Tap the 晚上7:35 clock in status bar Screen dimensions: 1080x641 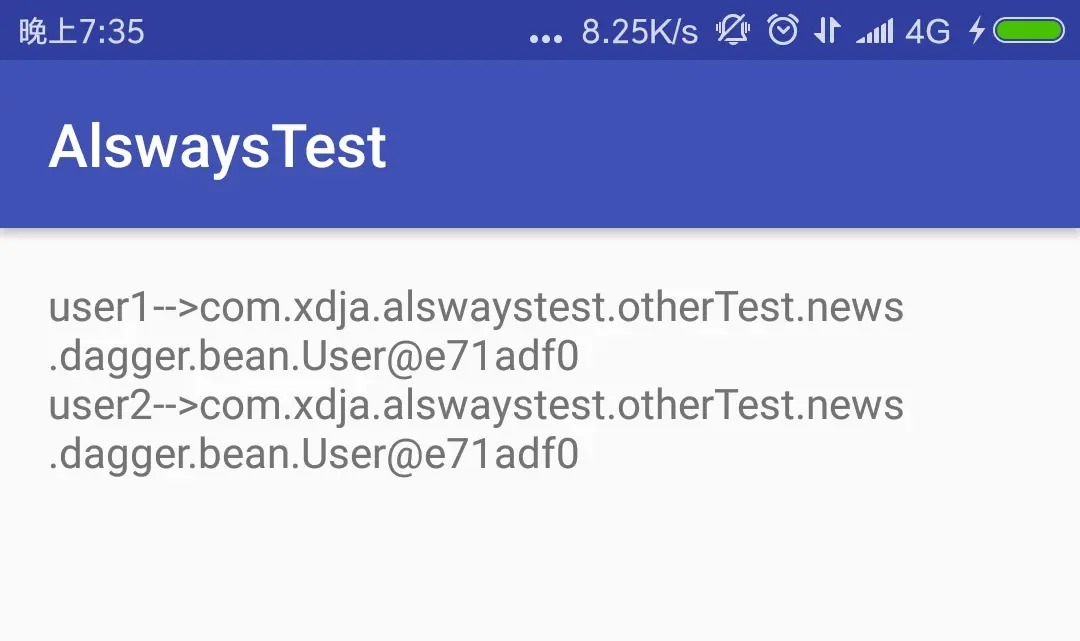[81, 31]
